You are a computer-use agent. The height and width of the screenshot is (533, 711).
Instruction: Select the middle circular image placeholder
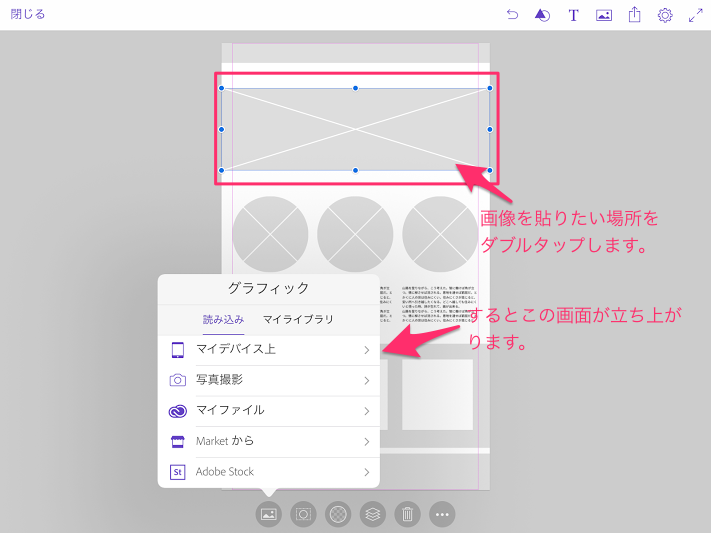pos(355,234)
